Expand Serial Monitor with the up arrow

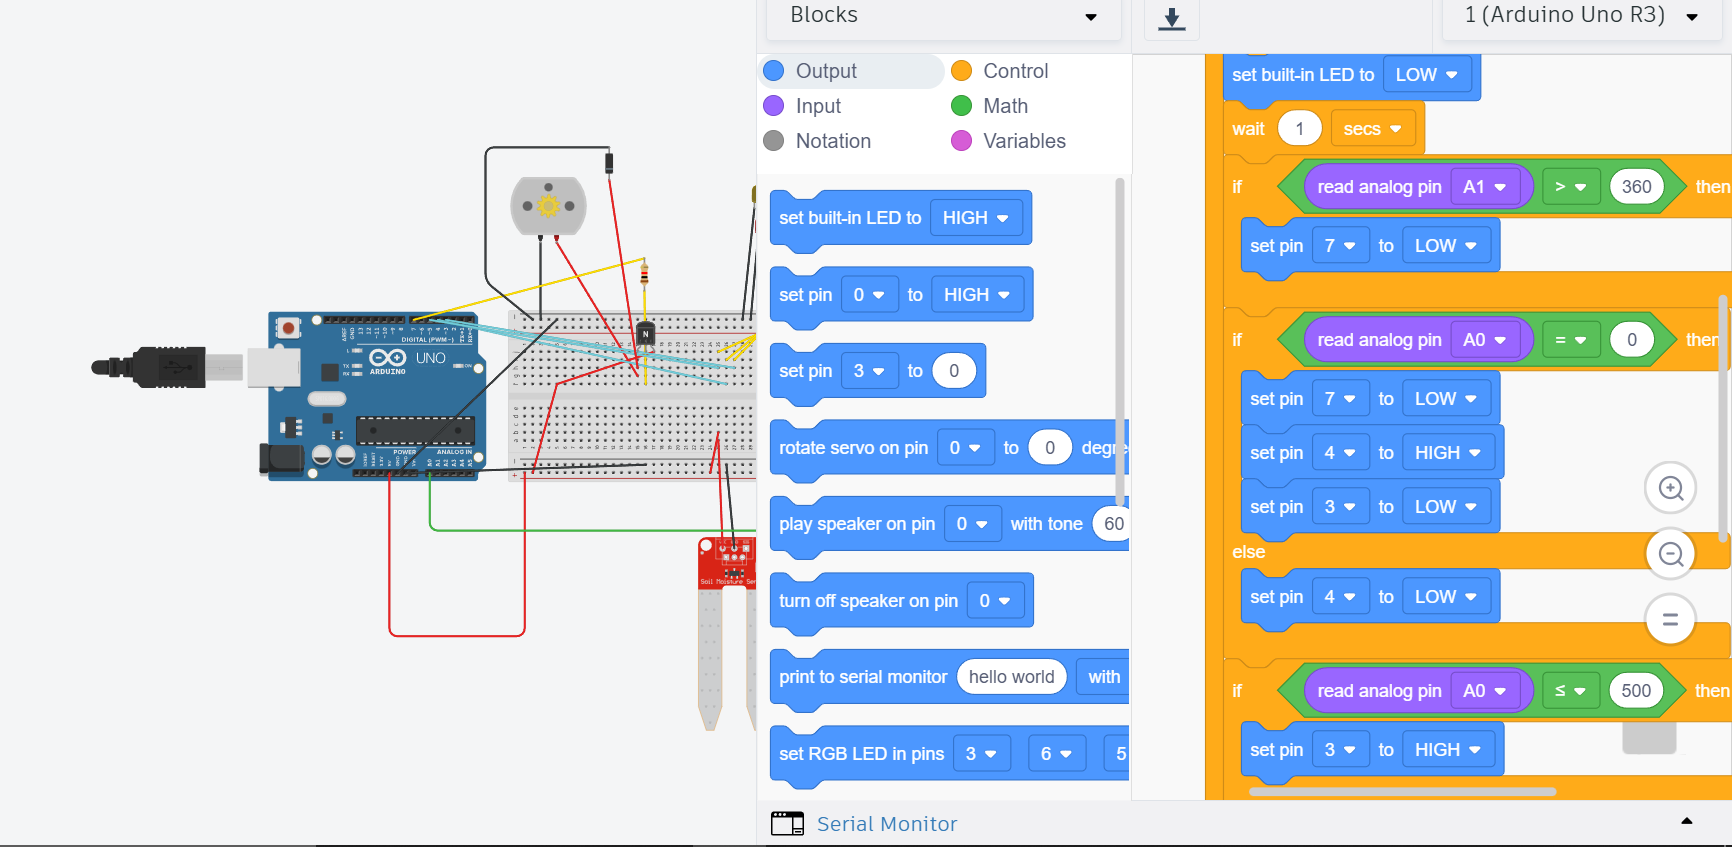[x=1686, y=821]
